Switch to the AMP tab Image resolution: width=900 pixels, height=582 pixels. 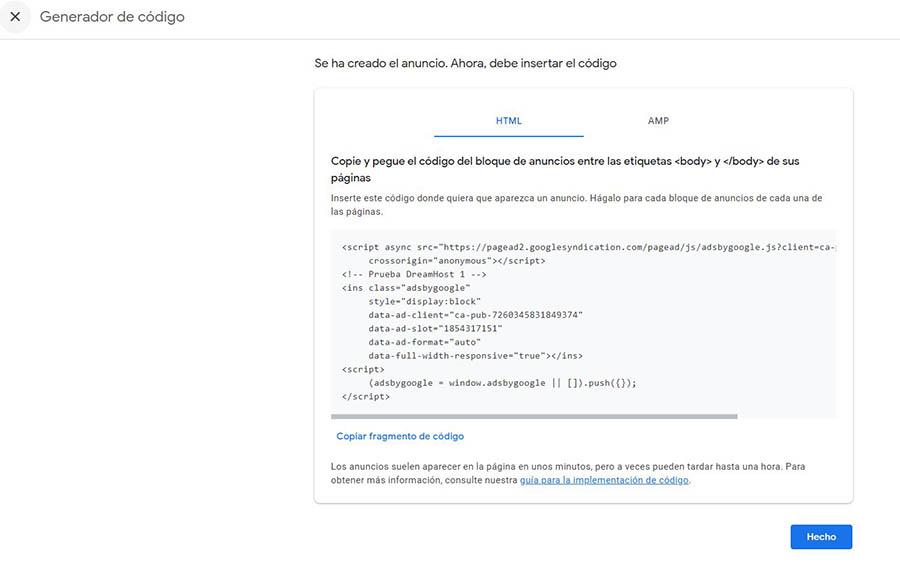pyautogui.click(x=658, y=121)
